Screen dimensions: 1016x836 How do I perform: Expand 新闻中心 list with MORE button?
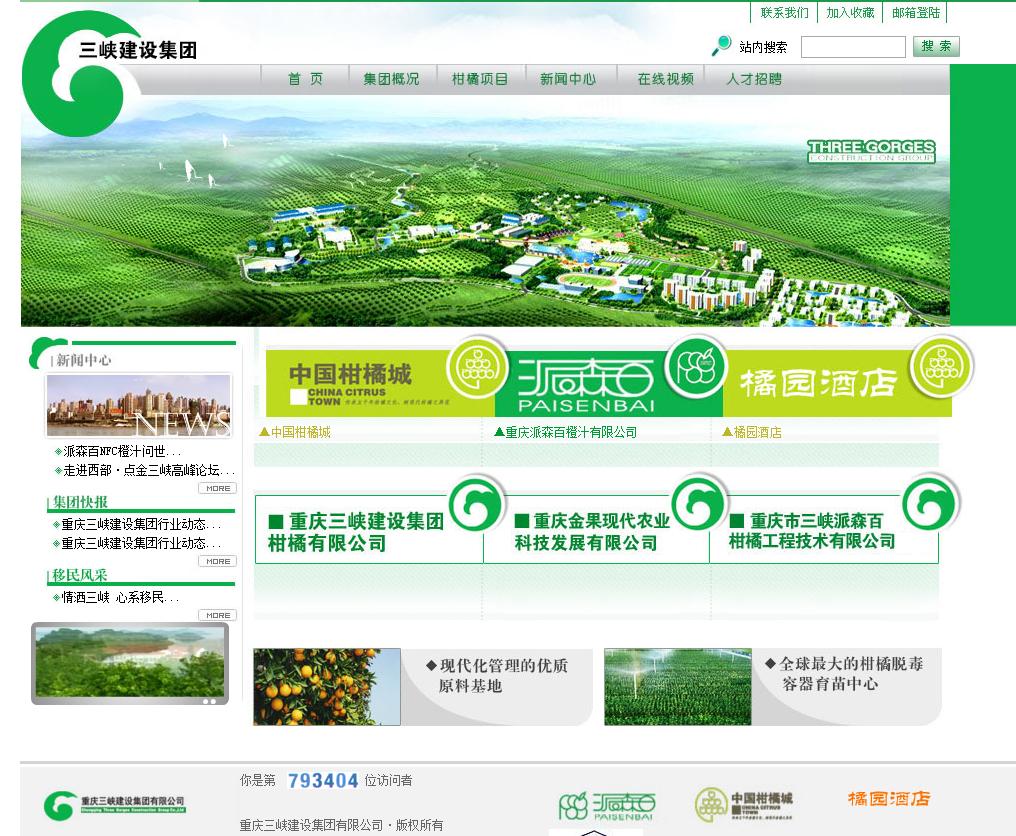pos(217,488)
